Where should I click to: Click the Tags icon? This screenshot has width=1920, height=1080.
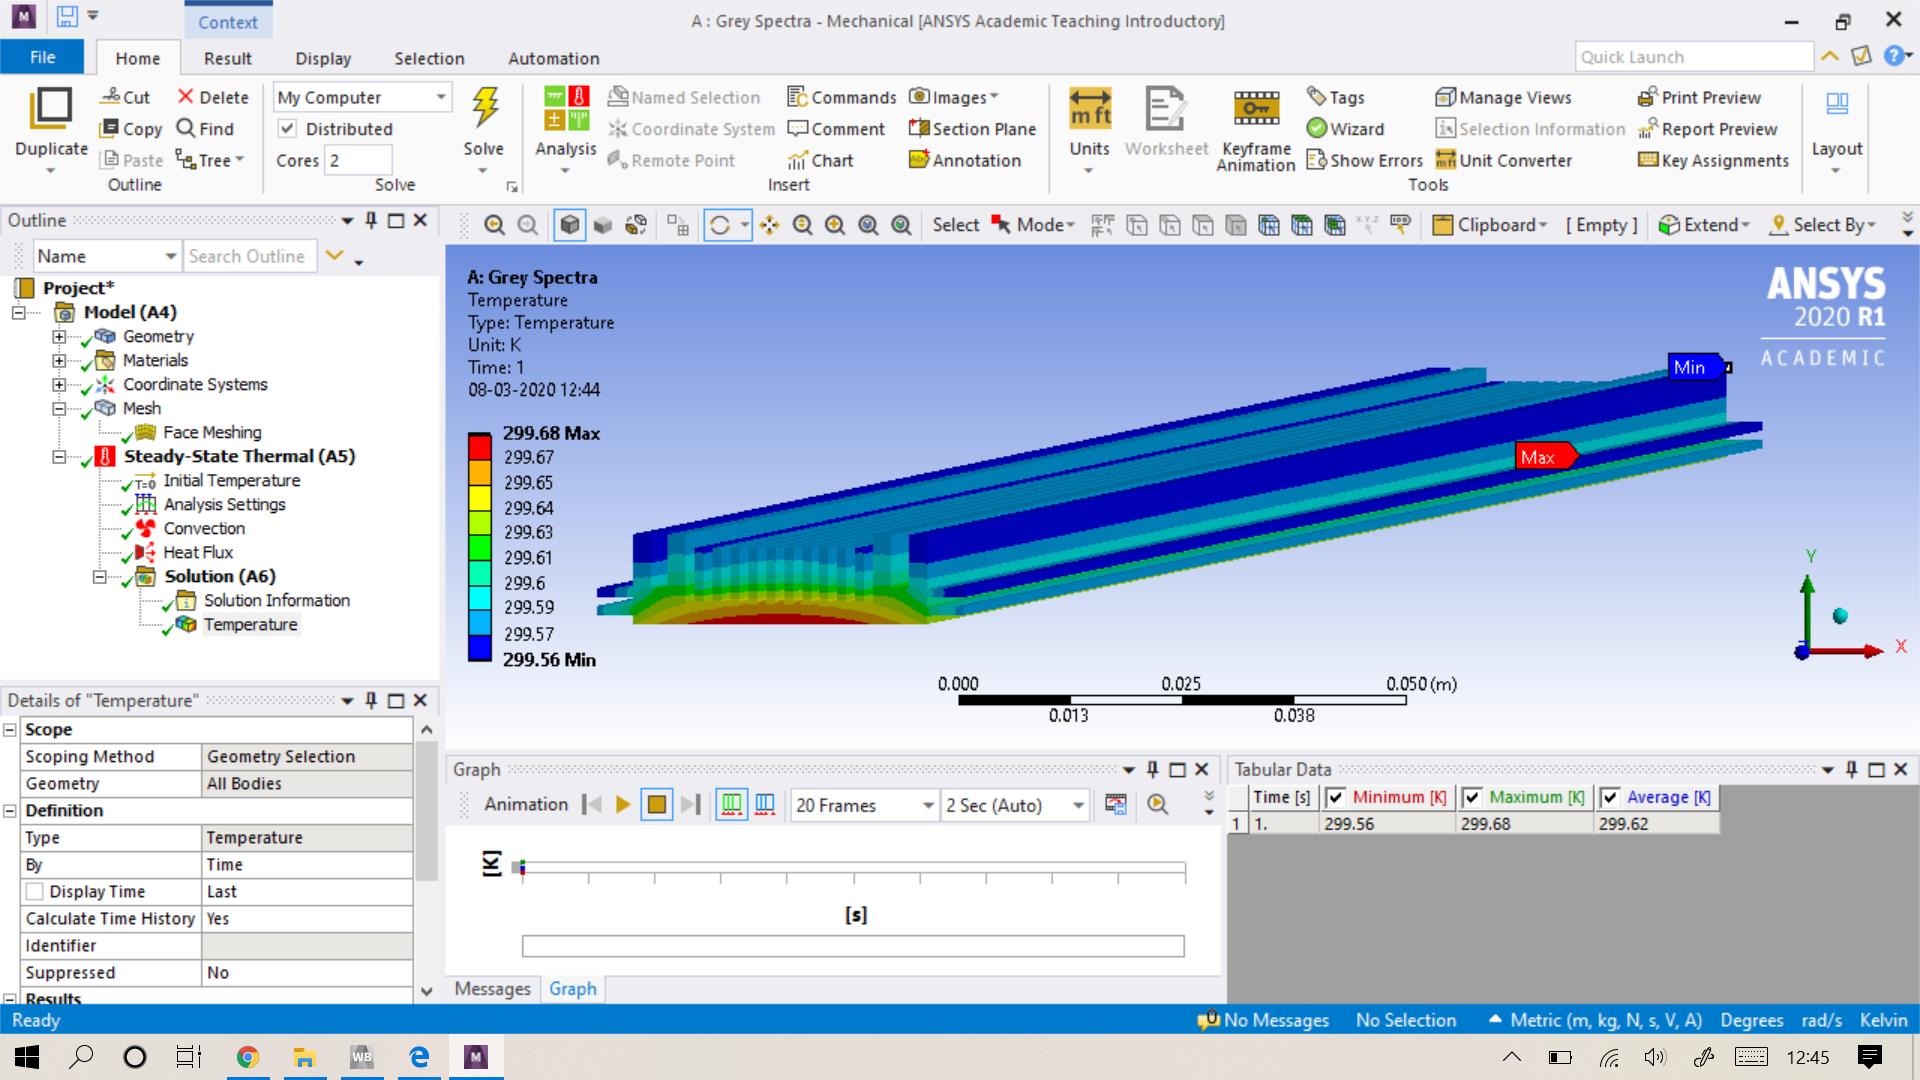(x=1316, y=96)
